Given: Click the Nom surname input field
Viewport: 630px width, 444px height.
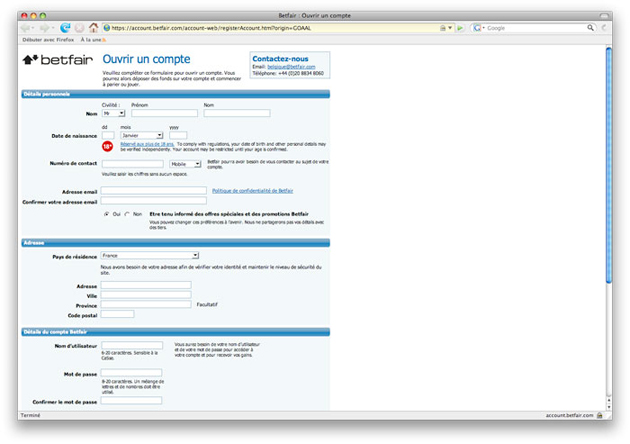Looking at the screenshot, I should tap(237, 113).
